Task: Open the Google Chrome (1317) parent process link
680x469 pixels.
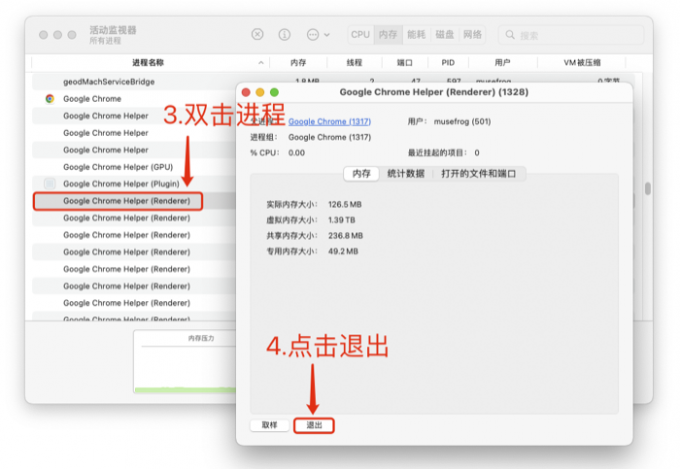Action: pos(330,121)
